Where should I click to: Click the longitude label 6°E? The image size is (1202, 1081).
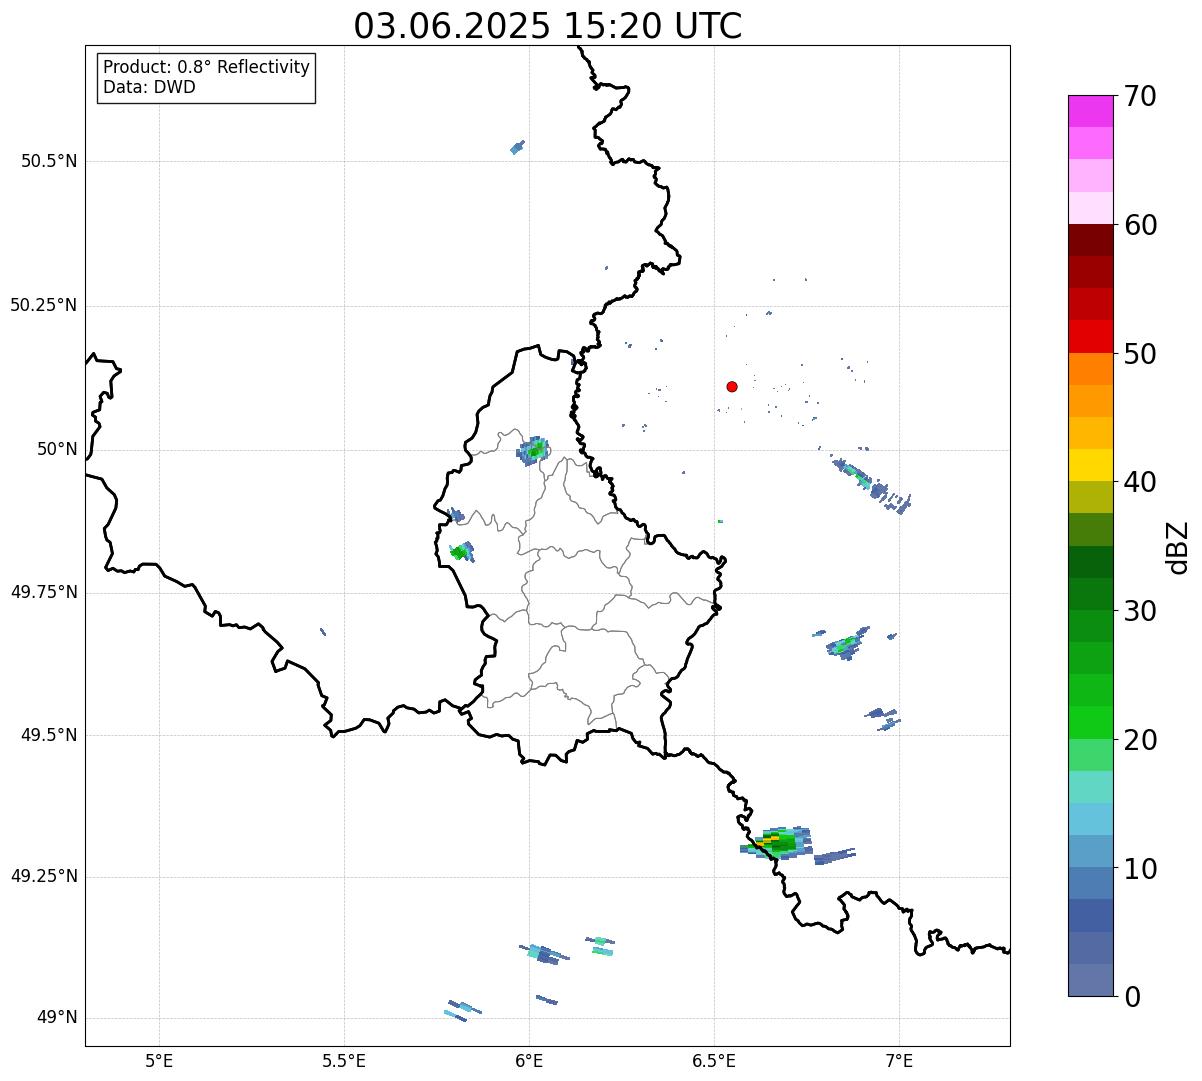point(529,1060)
